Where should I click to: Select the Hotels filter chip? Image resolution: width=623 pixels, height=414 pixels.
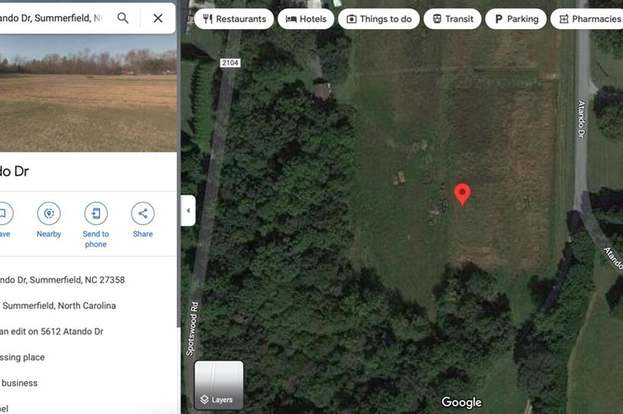(x=306, y=19)
